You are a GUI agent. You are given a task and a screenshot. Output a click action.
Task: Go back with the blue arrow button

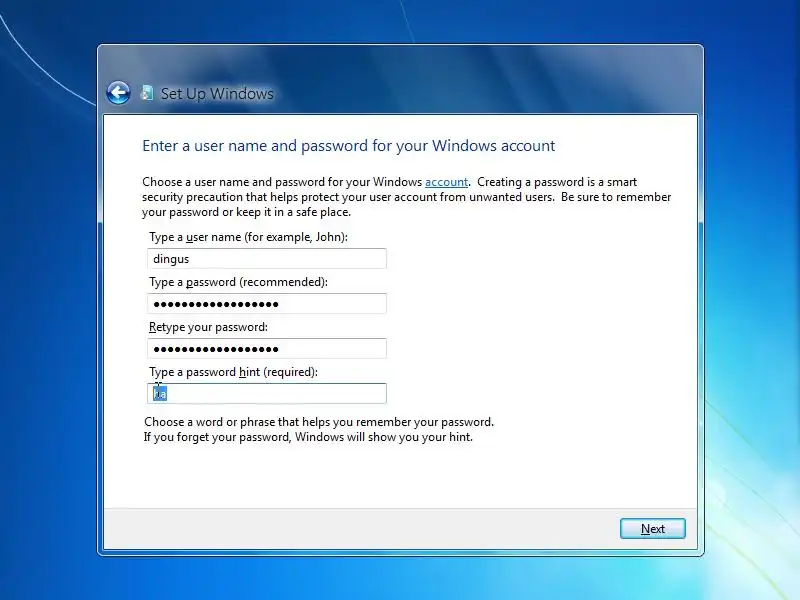[x=118, y=93]
